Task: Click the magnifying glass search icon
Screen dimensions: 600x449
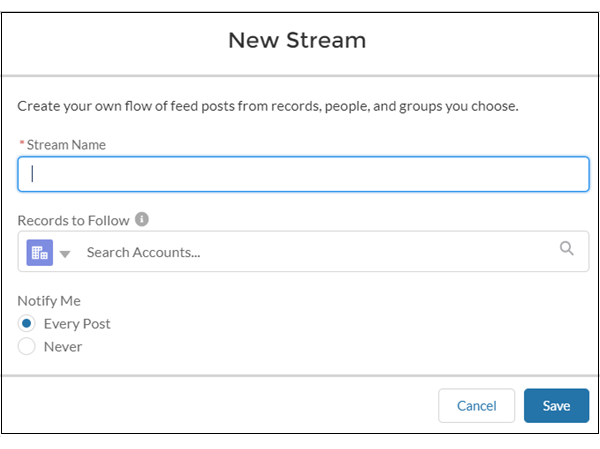Action: (566, 248)
